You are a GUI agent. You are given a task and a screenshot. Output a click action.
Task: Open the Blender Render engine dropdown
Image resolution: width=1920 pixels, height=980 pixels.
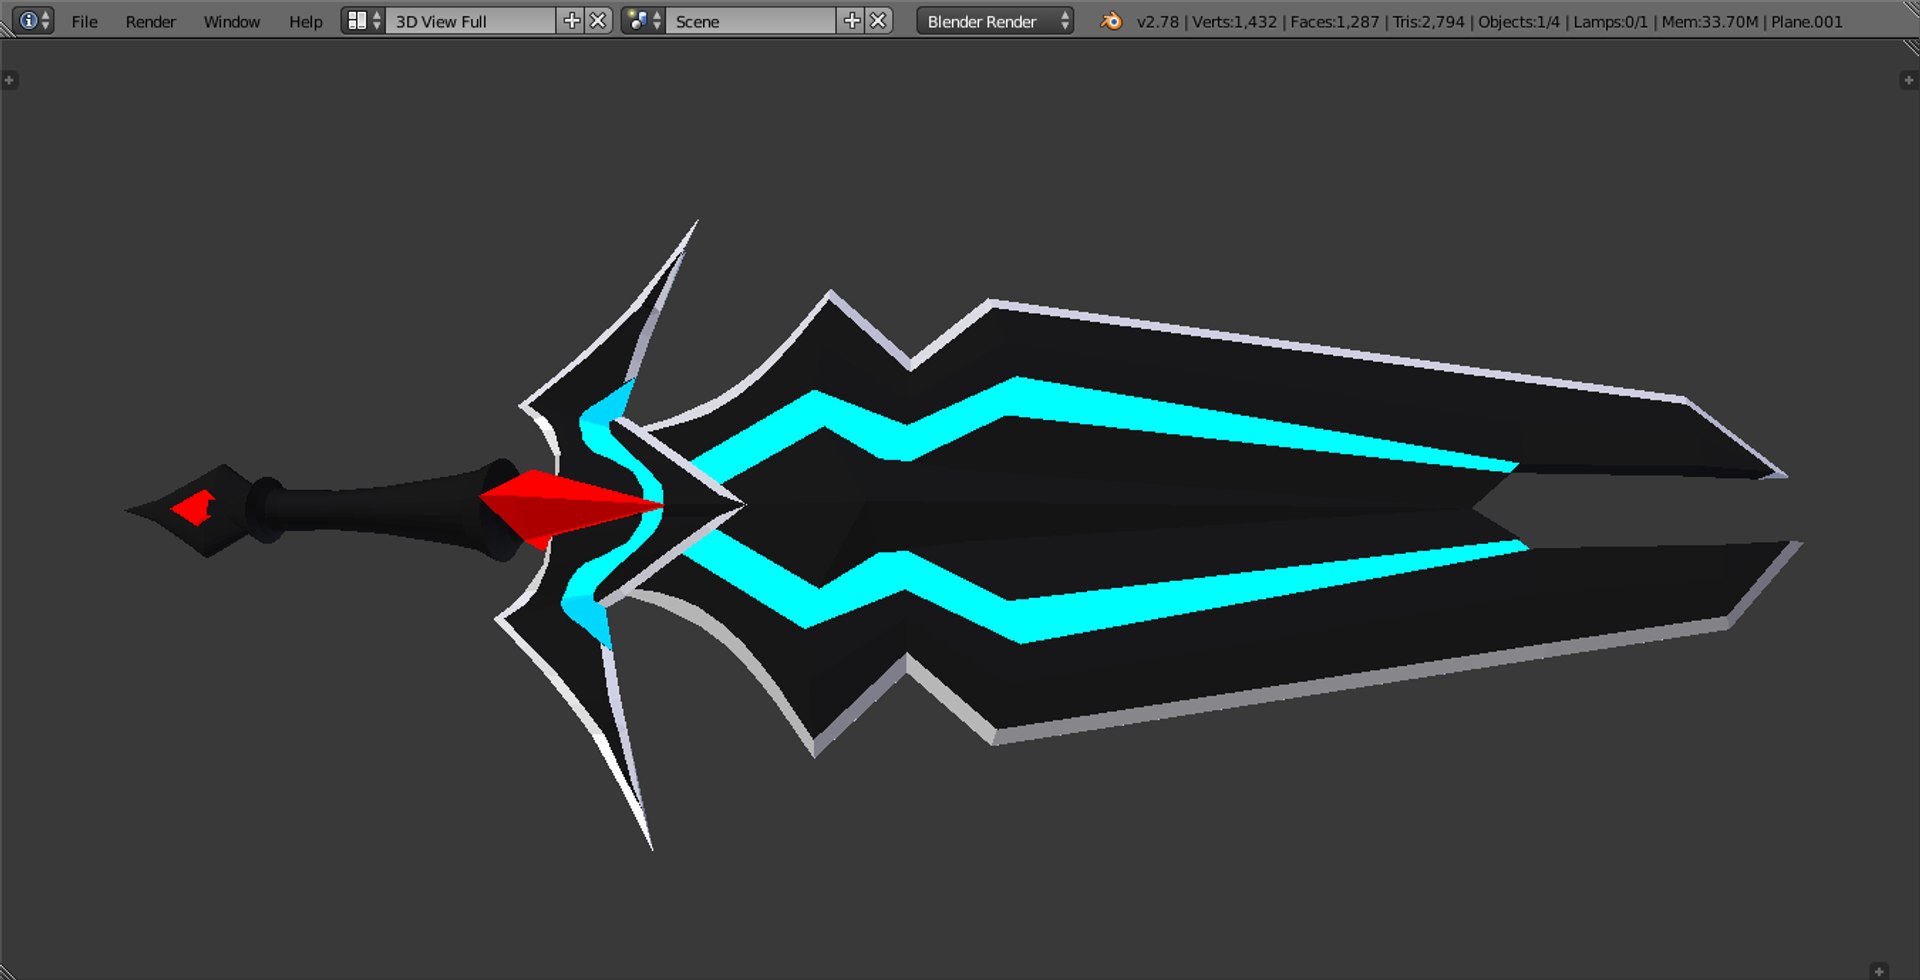[x=995, y=21]
